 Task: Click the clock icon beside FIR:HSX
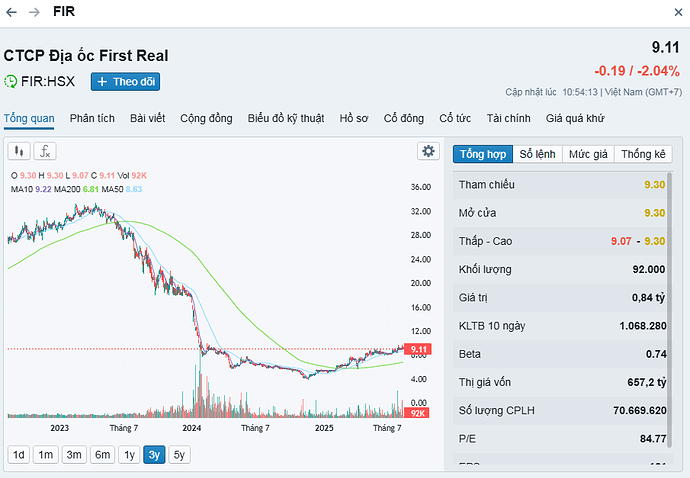tap(11, 82)
